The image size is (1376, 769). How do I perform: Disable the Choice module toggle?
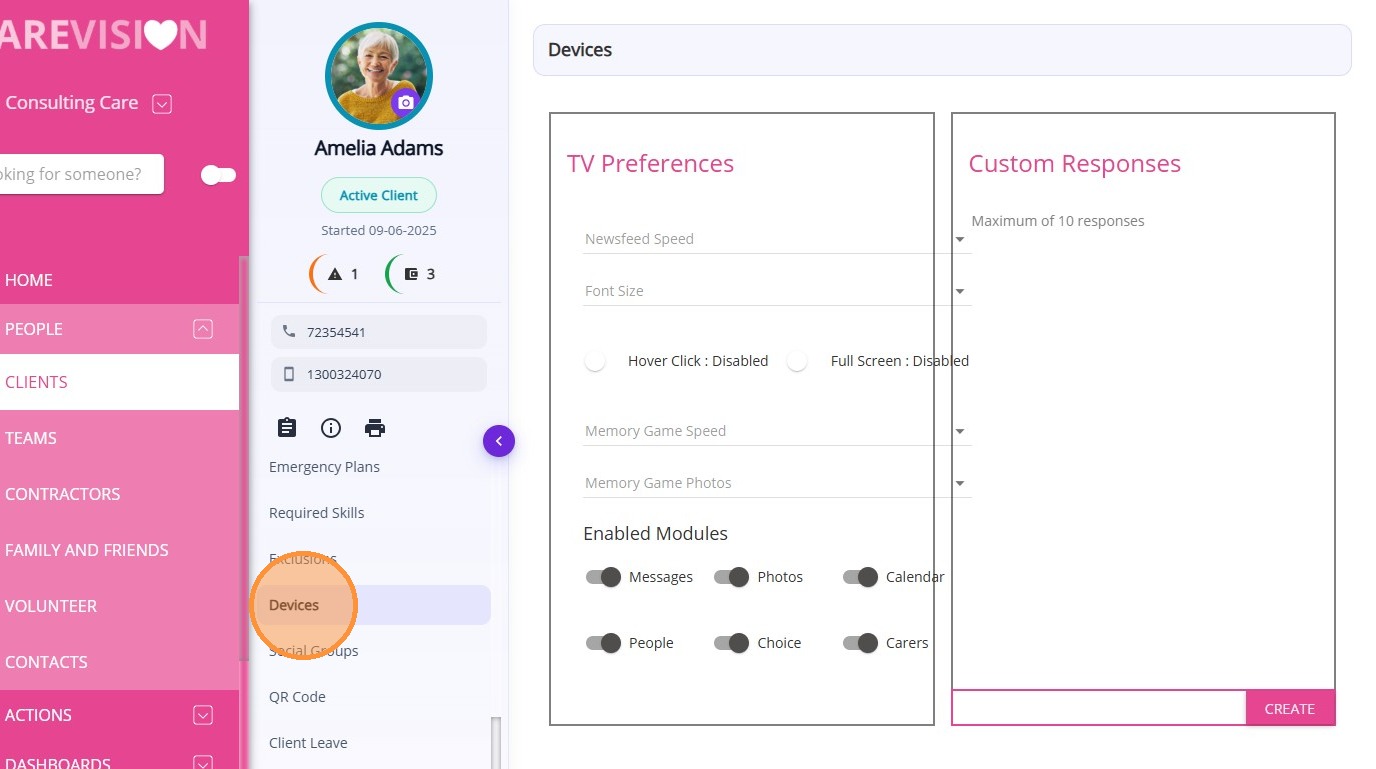click(732, 643)
